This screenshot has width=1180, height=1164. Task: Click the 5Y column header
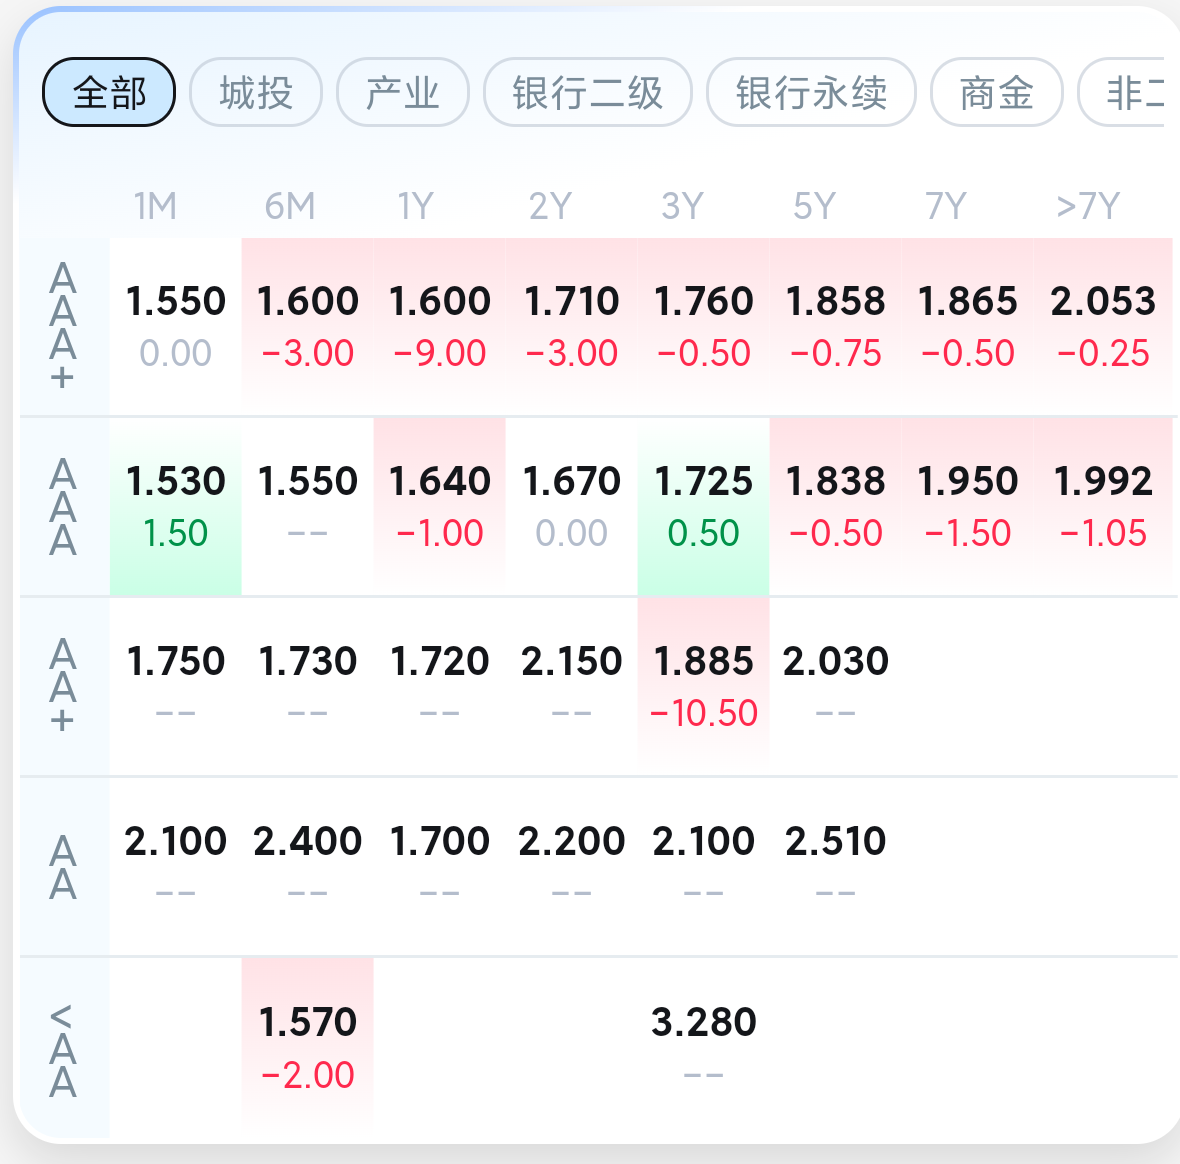click(813, 207)
